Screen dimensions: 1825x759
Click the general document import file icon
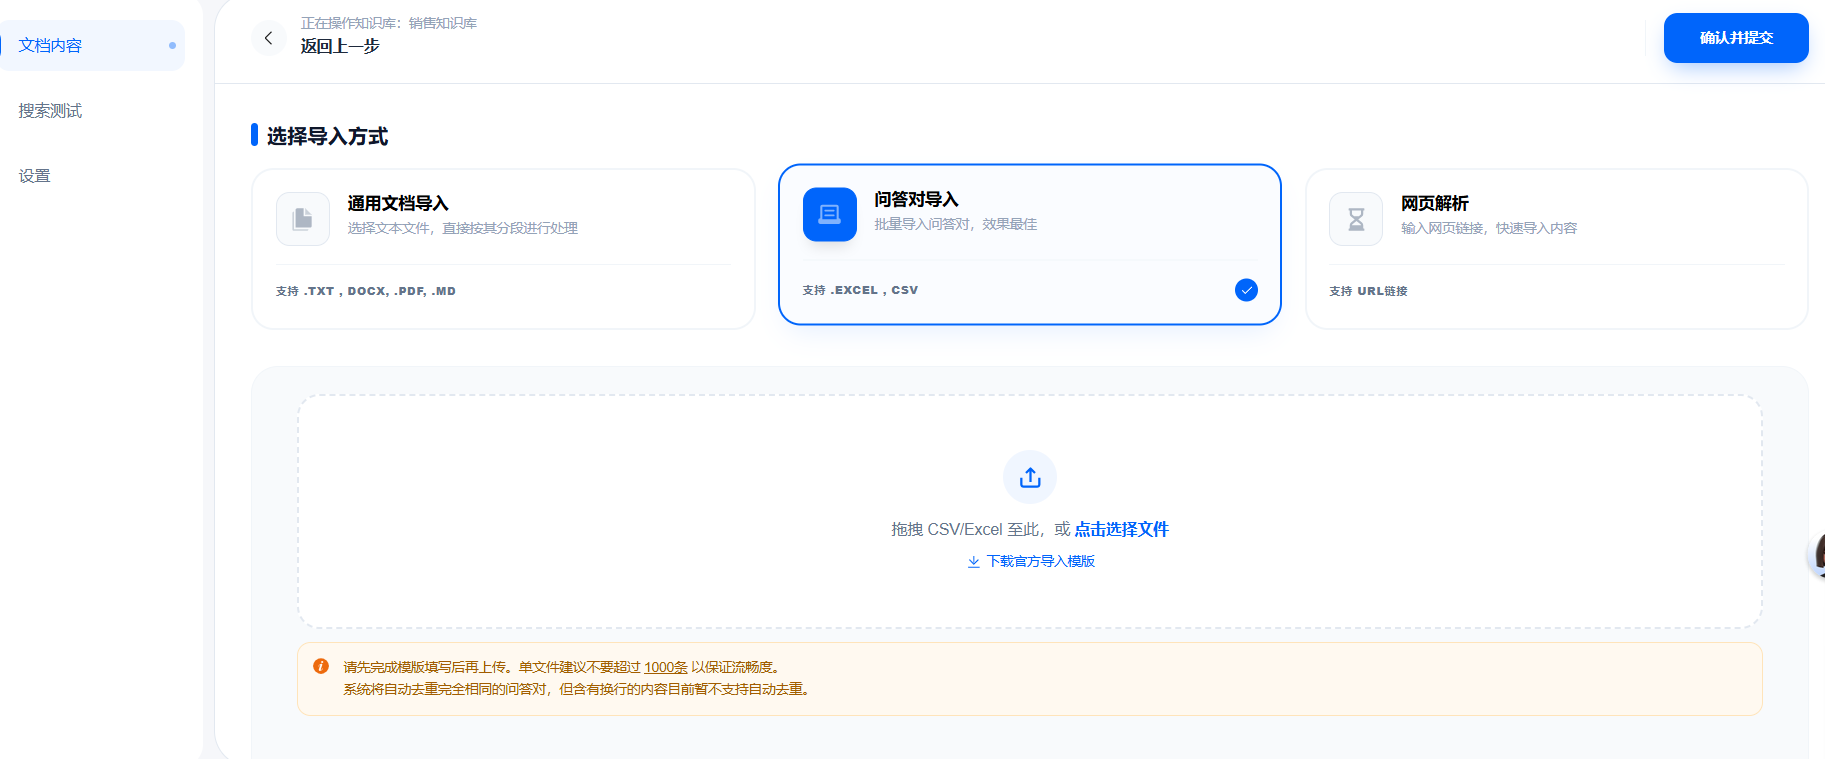(x=302, y=219)
